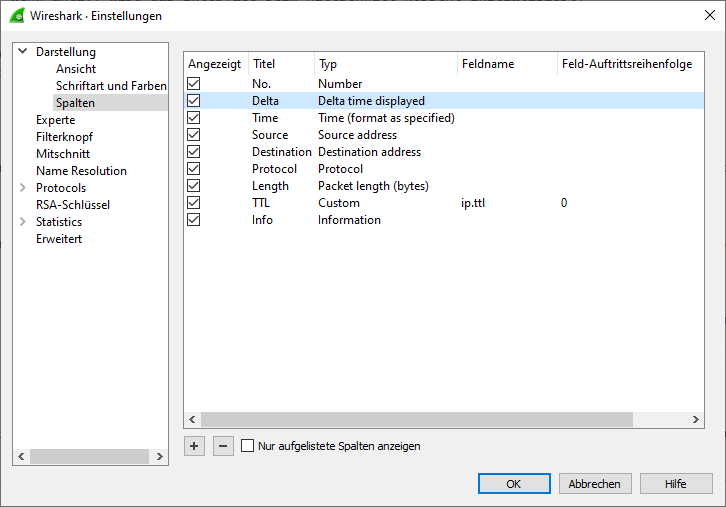This screenshot has height=507, width=726.
Task: Enable 'Nur aufgelistete Spalten anzeigen' checkbox
Action: [x=248, y=446]
